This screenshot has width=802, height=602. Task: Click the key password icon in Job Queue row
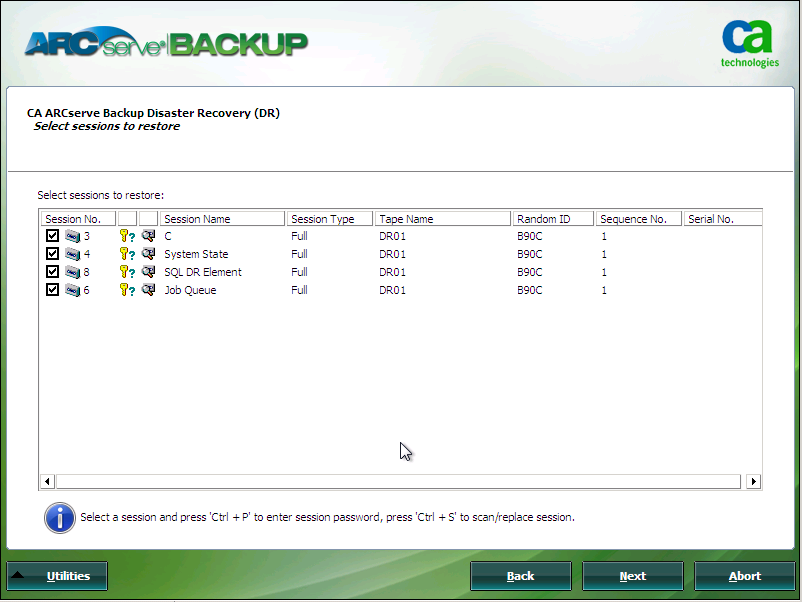click(127, 290)
